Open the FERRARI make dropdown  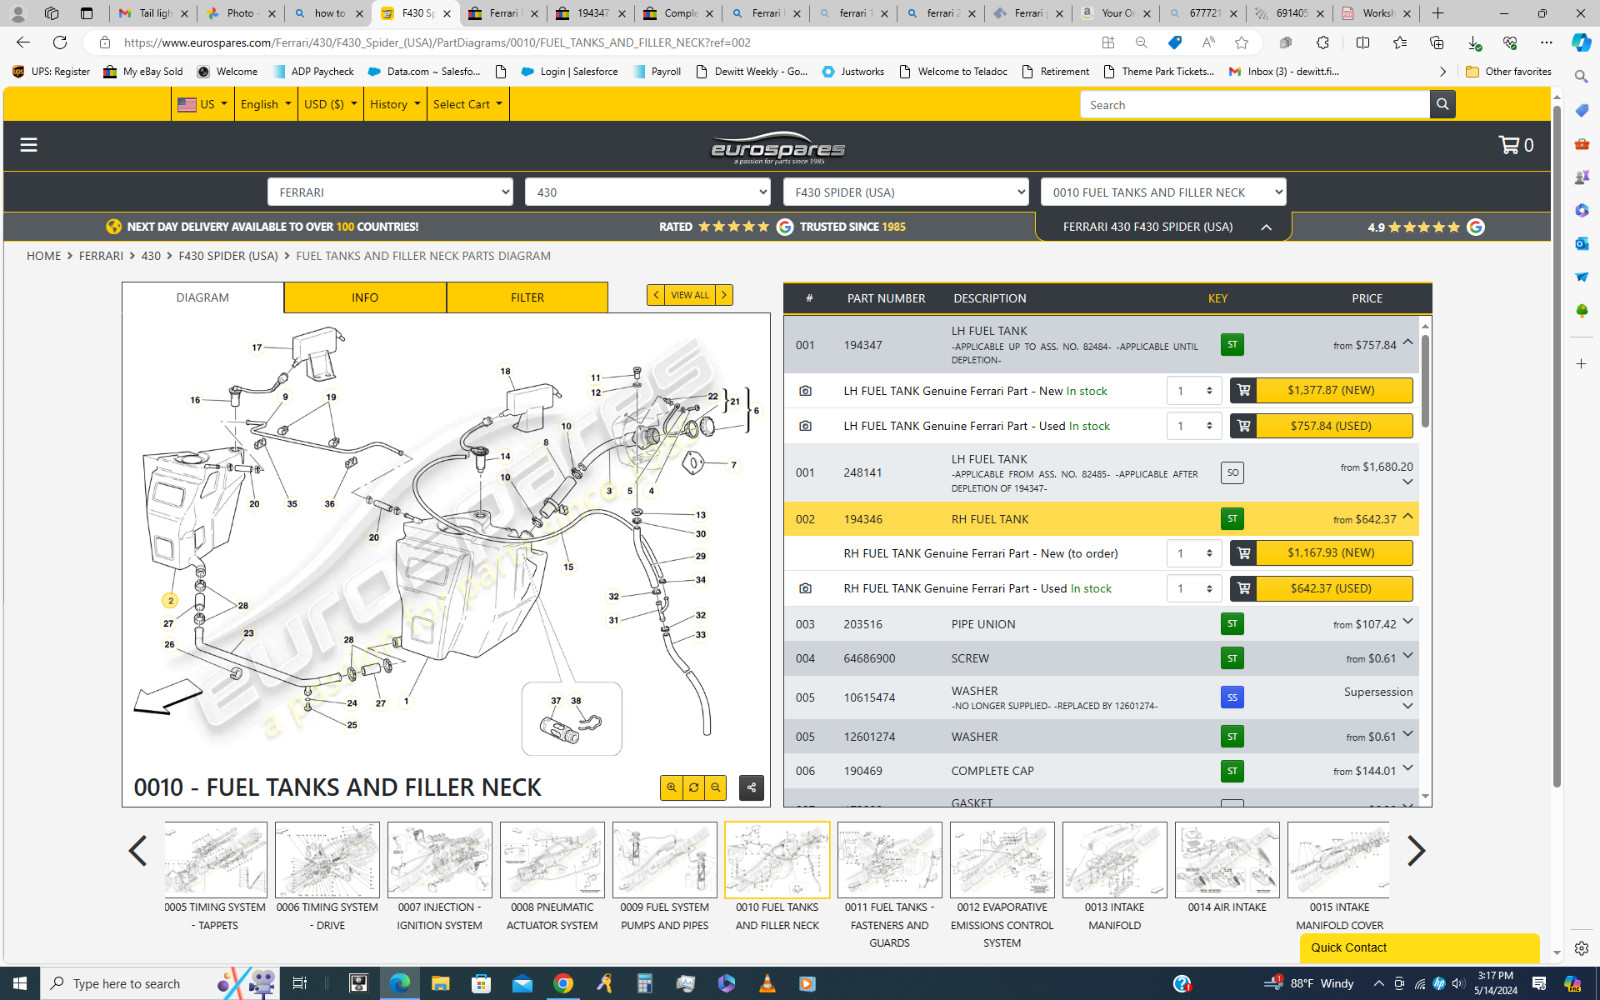(390, 192)
